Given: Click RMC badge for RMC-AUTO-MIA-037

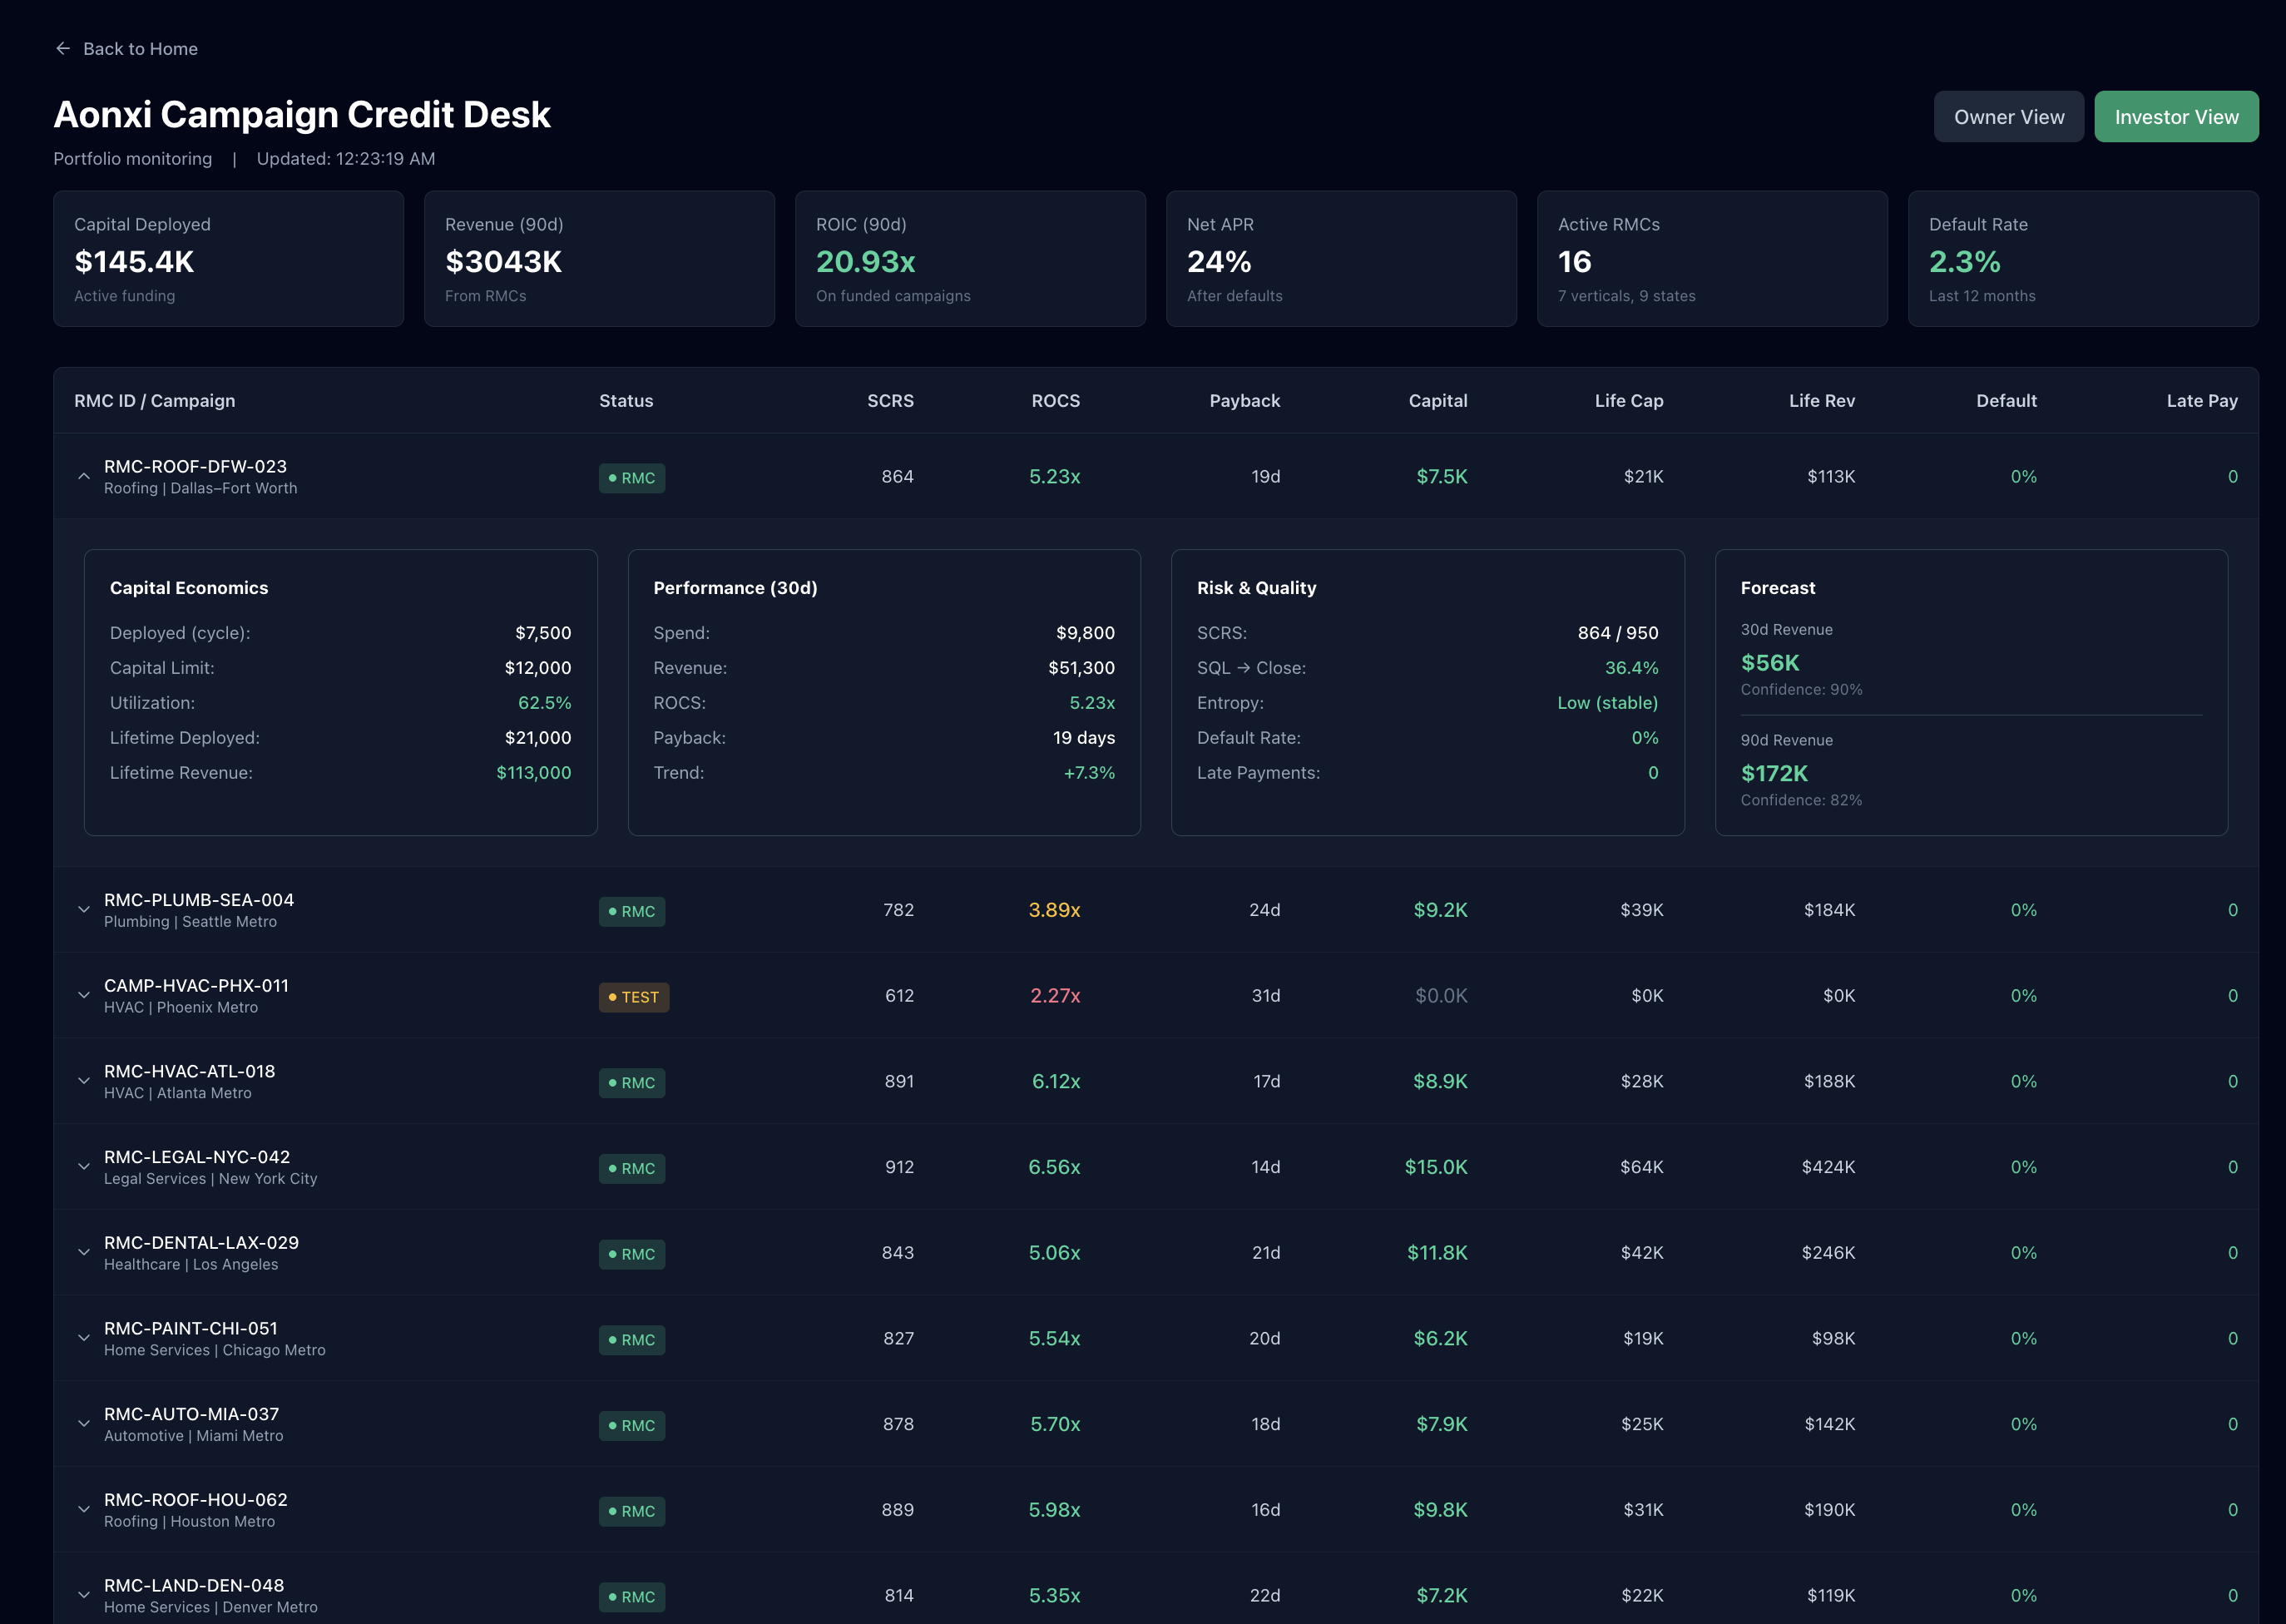Looking at the screenshot, I should [631, 1425].
